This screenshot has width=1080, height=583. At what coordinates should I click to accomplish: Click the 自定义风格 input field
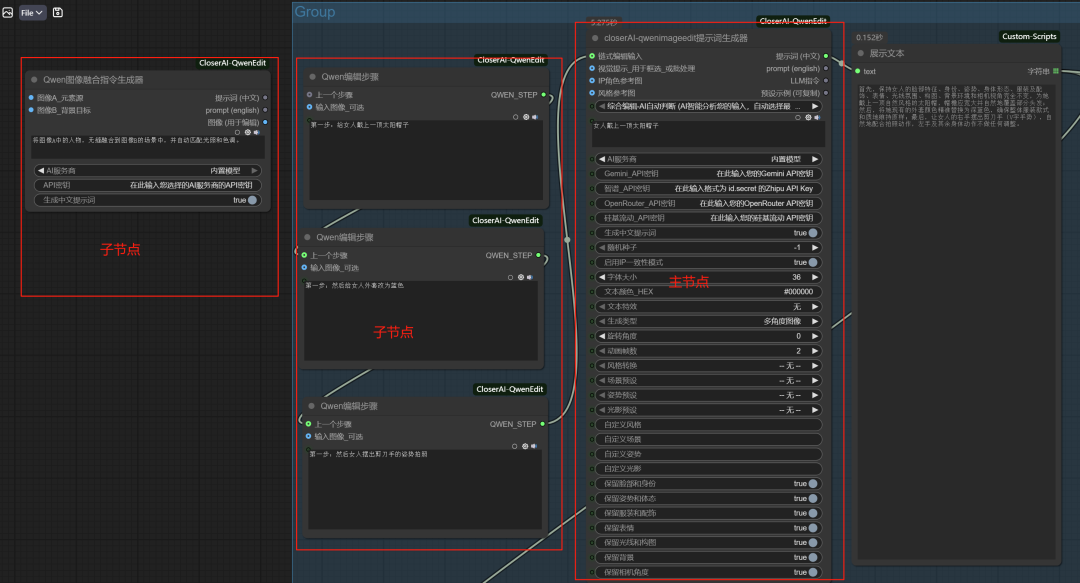(708, 425)
